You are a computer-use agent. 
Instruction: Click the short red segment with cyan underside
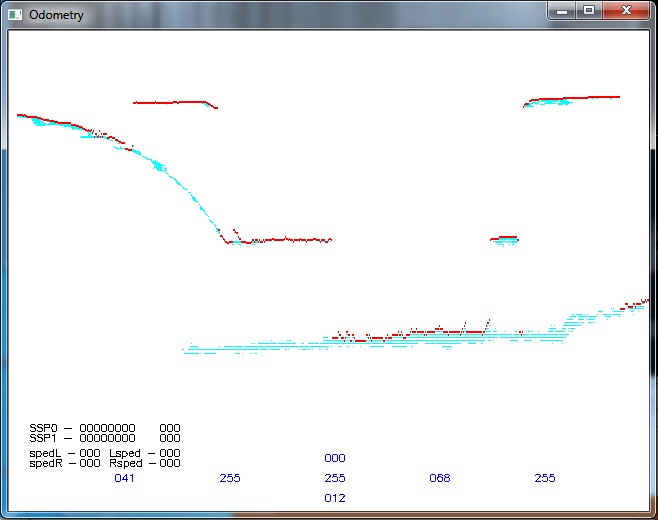(505, 239)
